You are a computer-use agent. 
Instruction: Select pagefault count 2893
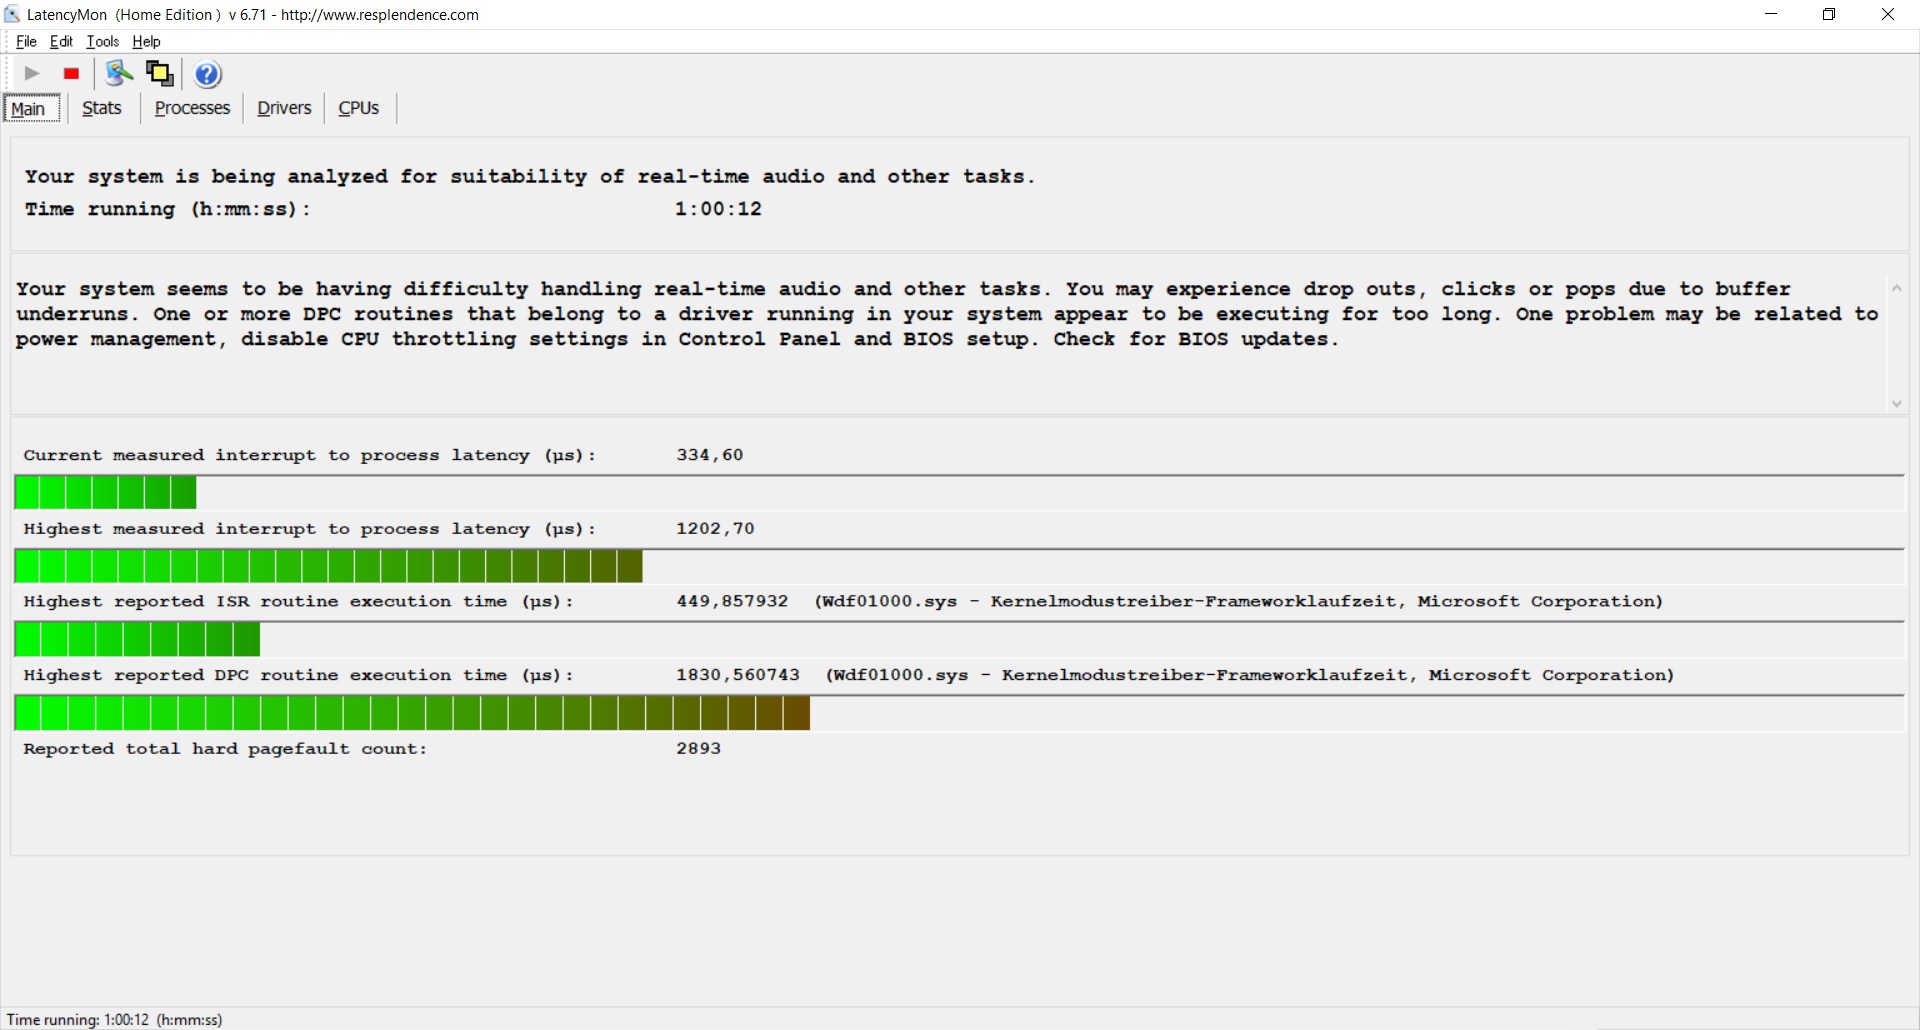click(x=698, y=748)
